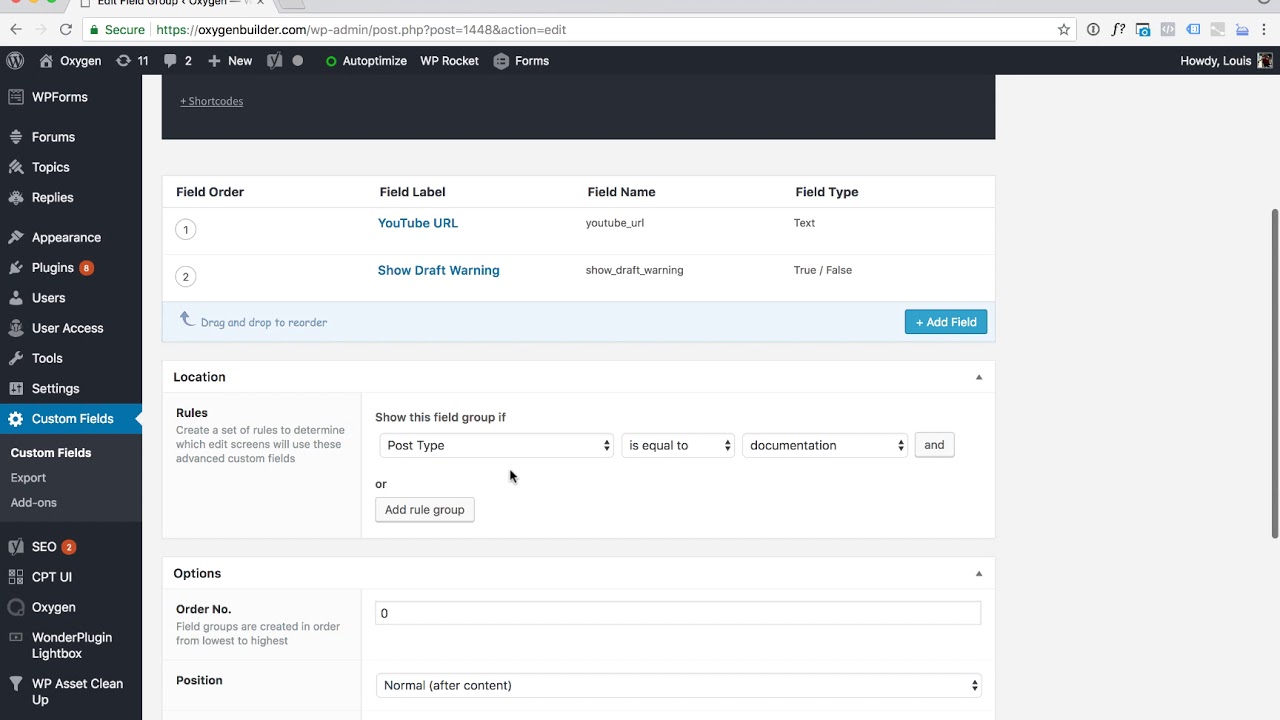Click the Tools wrench icon
The image size is (1280, 720).
[x=15, y=358]
